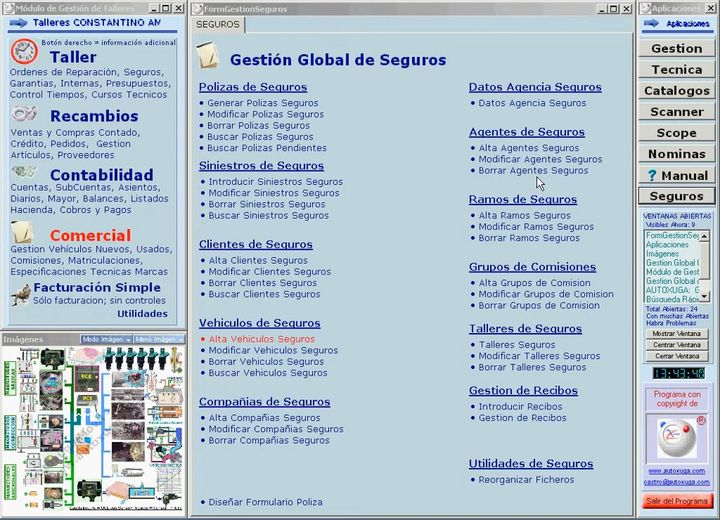Screen dimensions: 720x520
Task: Click Centrar Ventana button
Action: point(676,345)
